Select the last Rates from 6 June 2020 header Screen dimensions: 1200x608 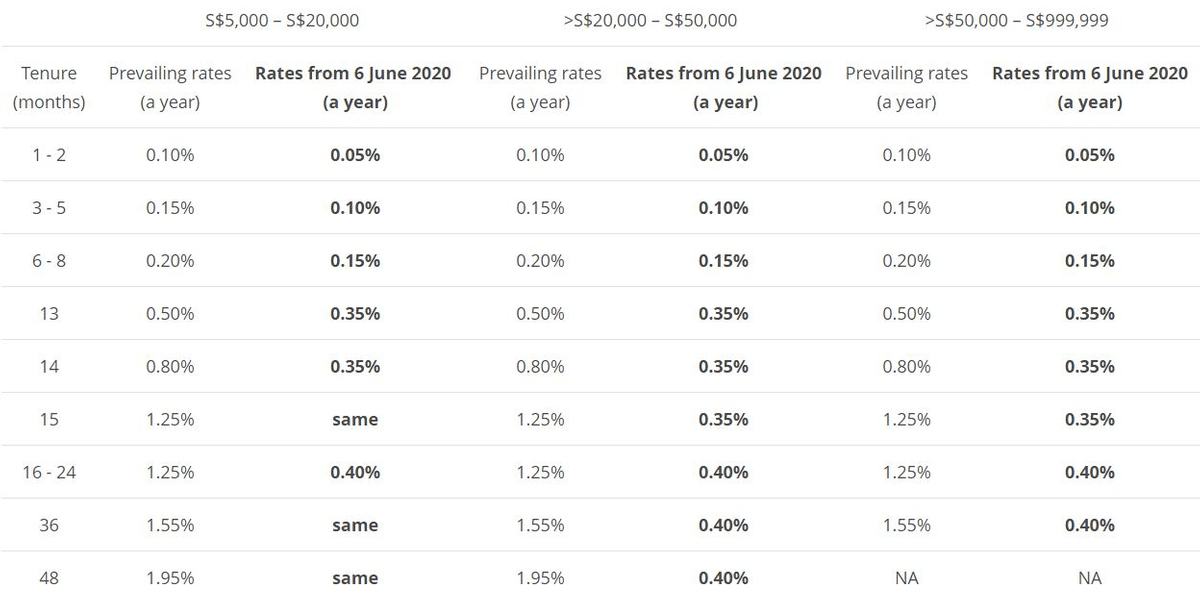1090,87
